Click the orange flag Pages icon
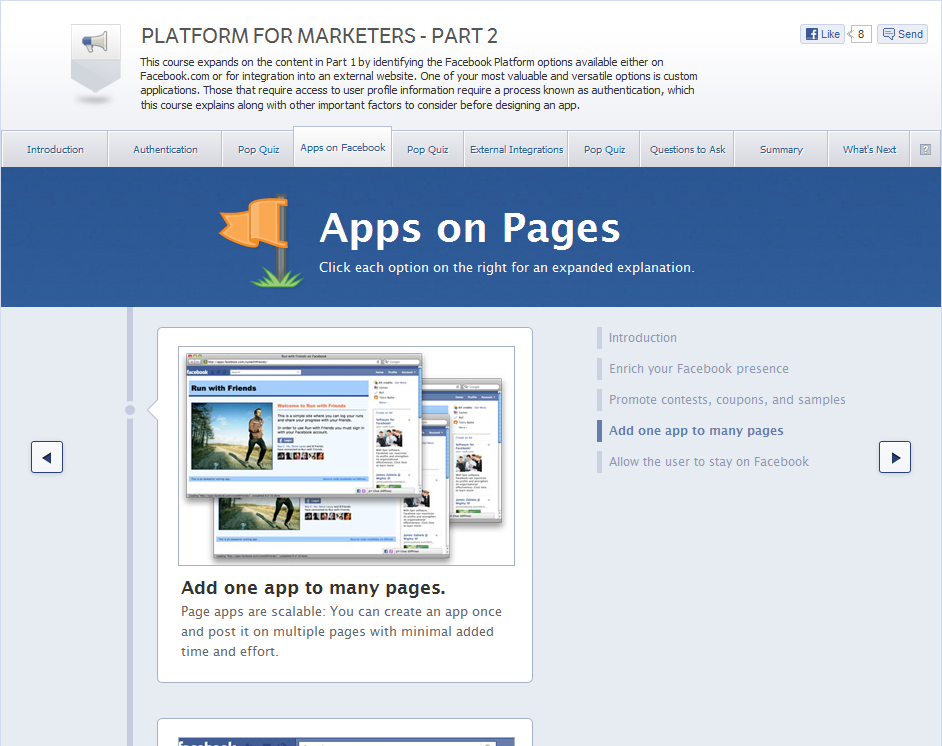942x746 pixels. pos(260,241)
